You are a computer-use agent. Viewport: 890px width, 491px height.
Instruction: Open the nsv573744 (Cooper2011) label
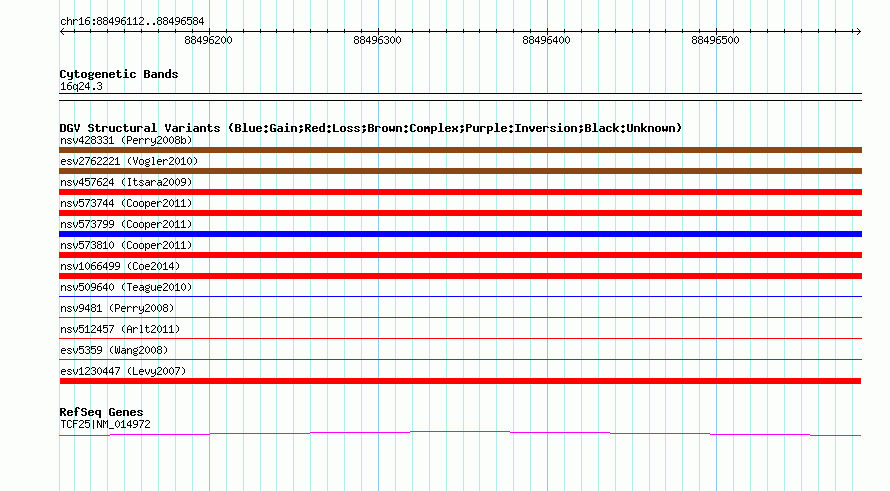tap(126, 203)
